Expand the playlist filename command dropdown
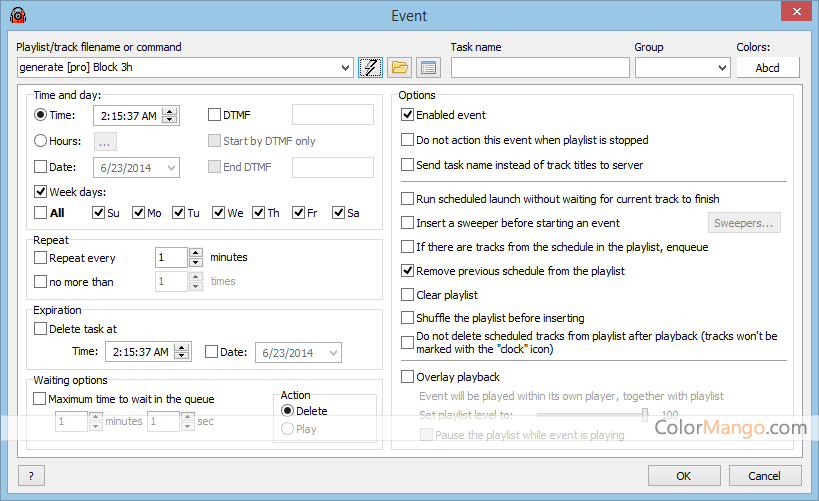 [x=346, y=68]
